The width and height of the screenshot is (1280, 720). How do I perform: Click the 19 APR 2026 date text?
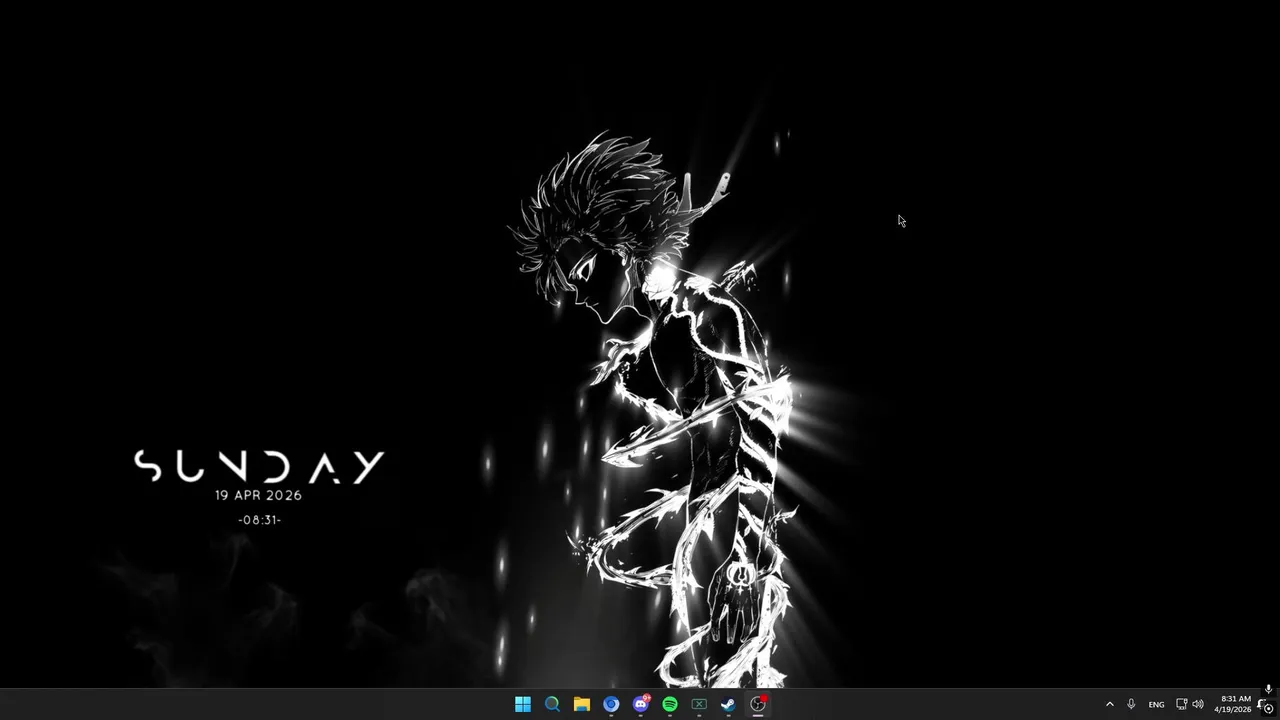pyautogui.click(x=258, y=495)
